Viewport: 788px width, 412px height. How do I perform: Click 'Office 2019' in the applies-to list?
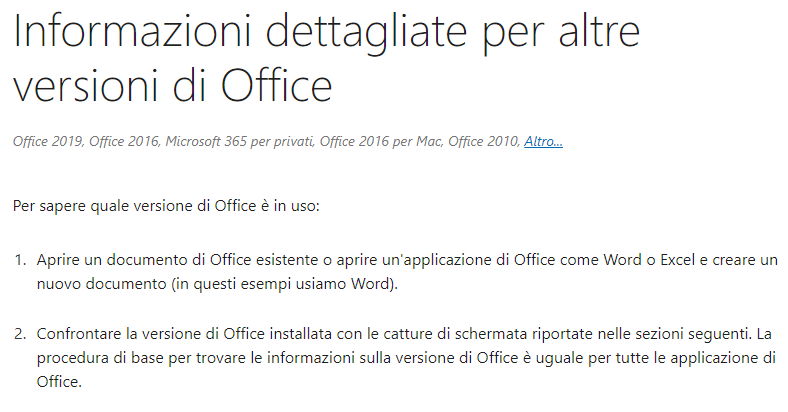(47, 142)
